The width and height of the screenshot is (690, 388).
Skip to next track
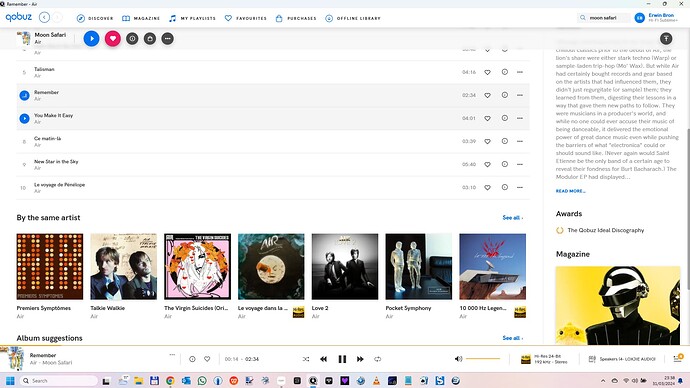coord(360,359)
